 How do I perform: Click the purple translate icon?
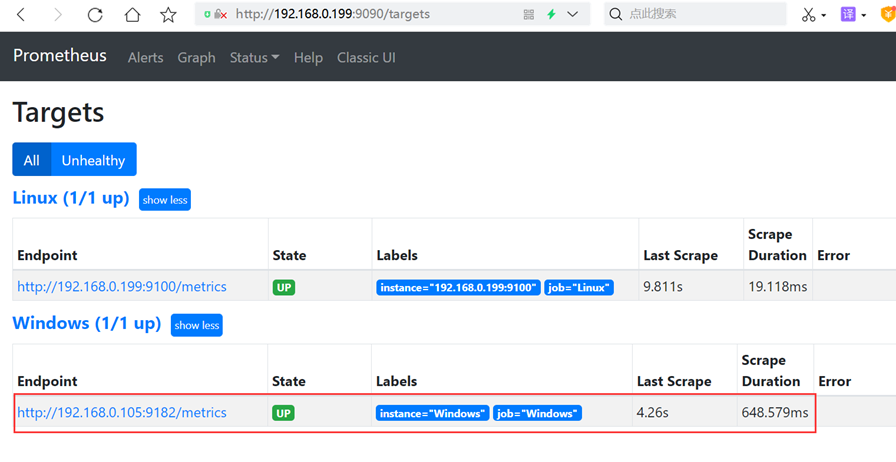click(x=848, y=14)
